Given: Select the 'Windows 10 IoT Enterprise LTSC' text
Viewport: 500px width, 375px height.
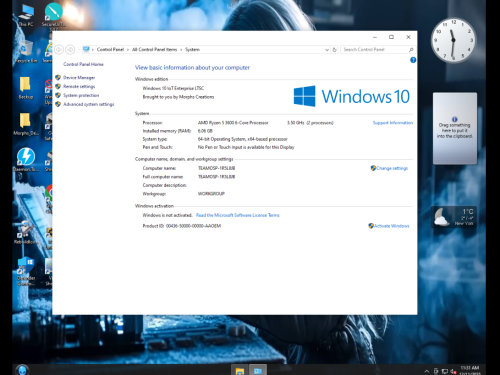Looking at the screenshot, I should tap(173, 88).
